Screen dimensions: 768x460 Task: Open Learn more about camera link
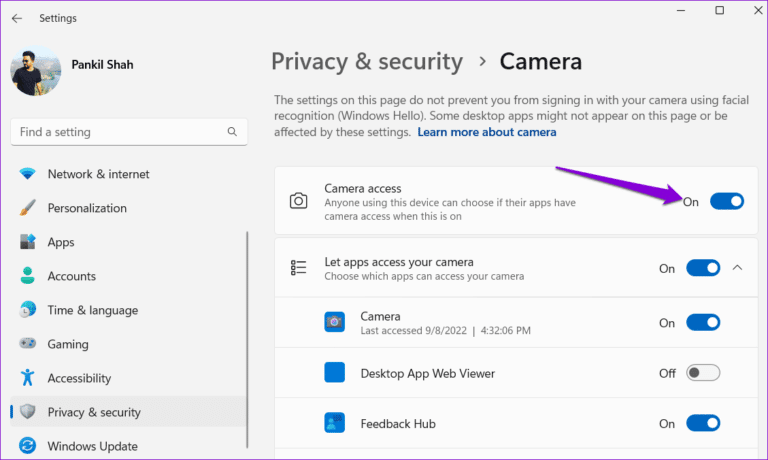pyautogui.click(x=487, y=132)
